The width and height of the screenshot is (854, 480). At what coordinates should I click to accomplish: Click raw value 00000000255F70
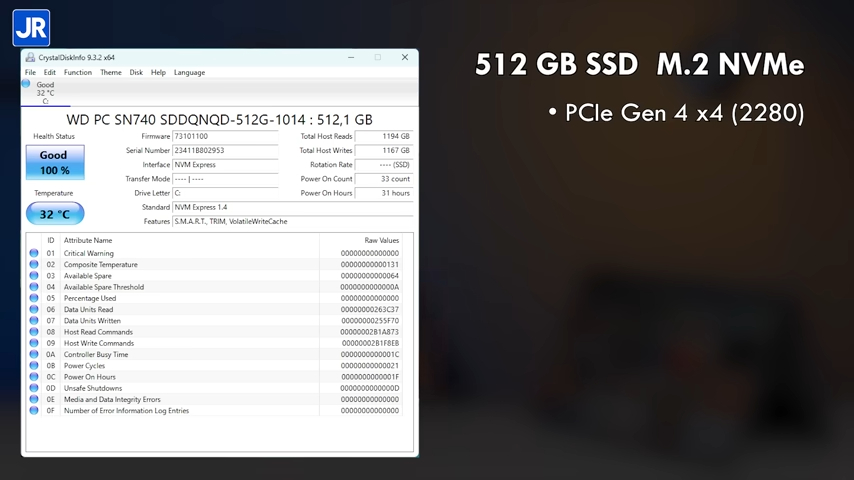[x=370, y=321]
